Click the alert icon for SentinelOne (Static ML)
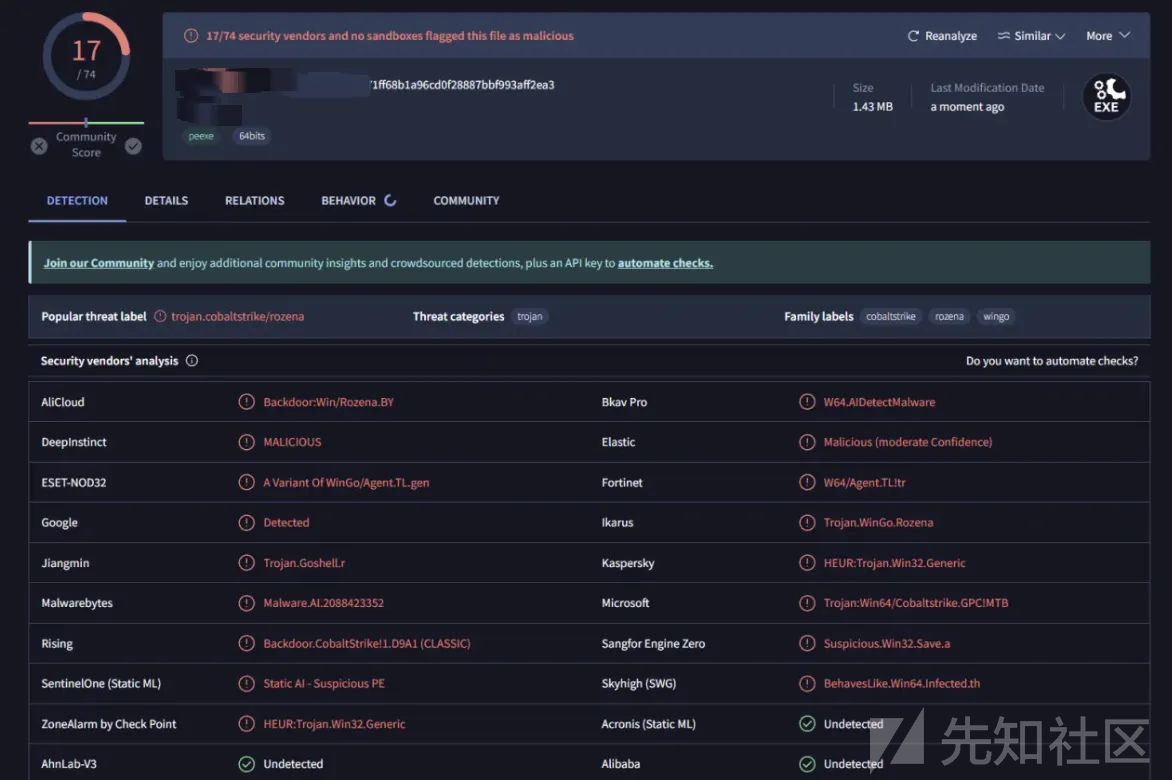 click(247, 684)
